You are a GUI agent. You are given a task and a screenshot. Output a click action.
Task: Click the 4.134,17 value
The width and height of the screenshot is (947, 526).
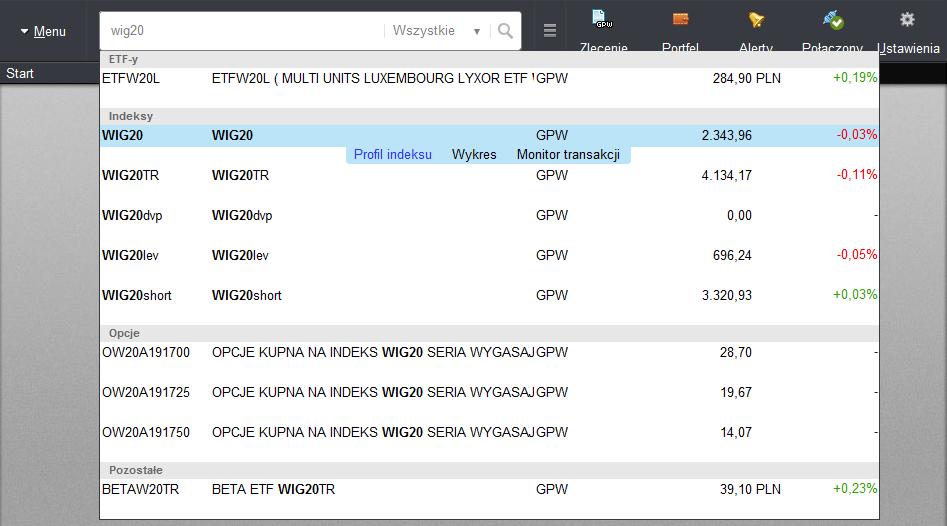tap(727, 175)
